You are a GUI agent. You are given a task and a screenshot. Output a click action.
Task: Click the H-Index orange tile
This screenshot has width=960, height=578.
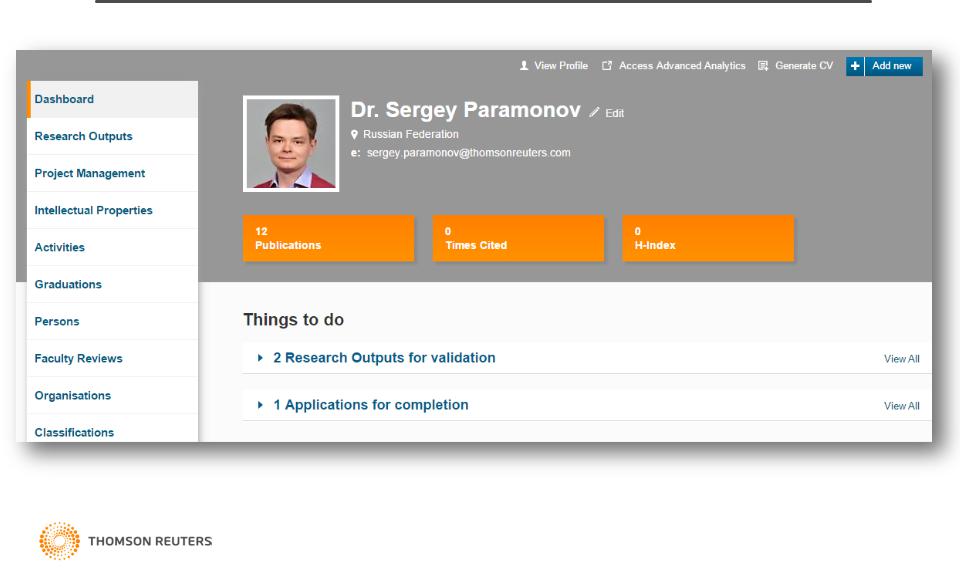(x=708, y=238)
